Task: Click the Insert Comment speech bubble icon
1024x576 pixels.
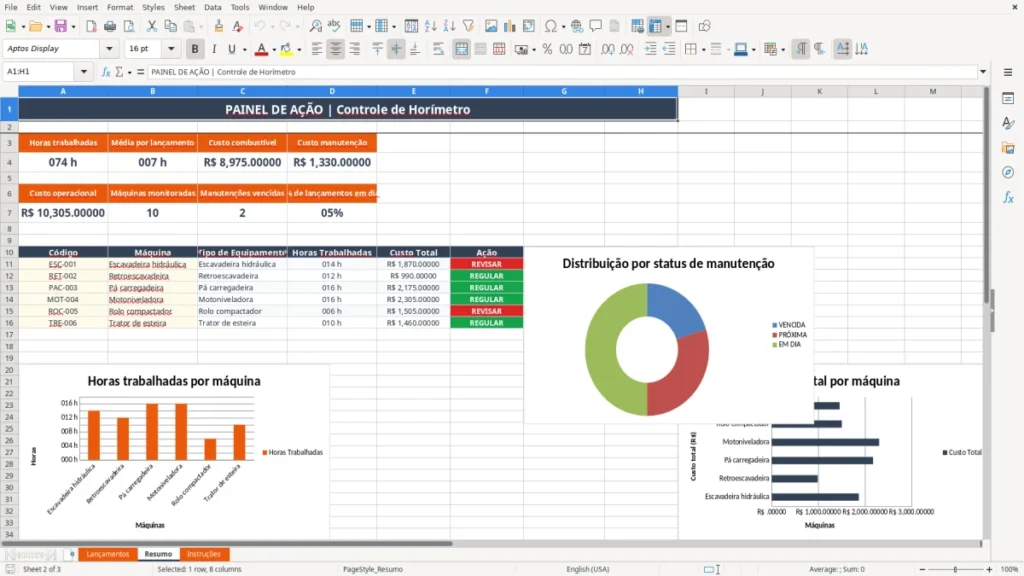Action: 596,26
